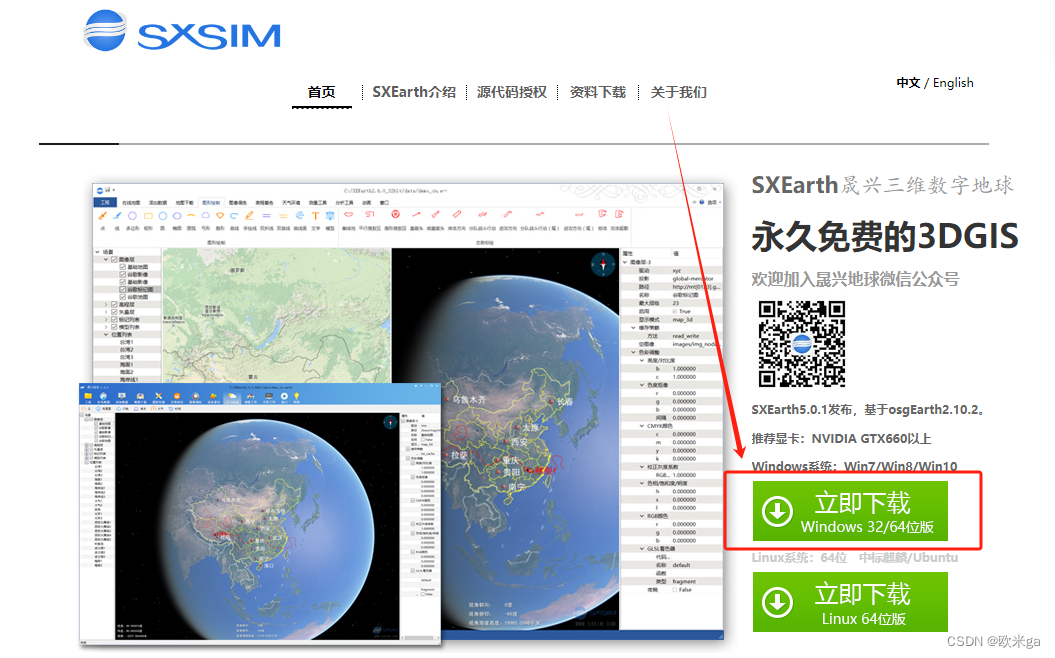Image resolution: width=1055 pixels, height=658 pixels.
Task: Collapse the 色彩调整 property group
Action: (635, 351)
